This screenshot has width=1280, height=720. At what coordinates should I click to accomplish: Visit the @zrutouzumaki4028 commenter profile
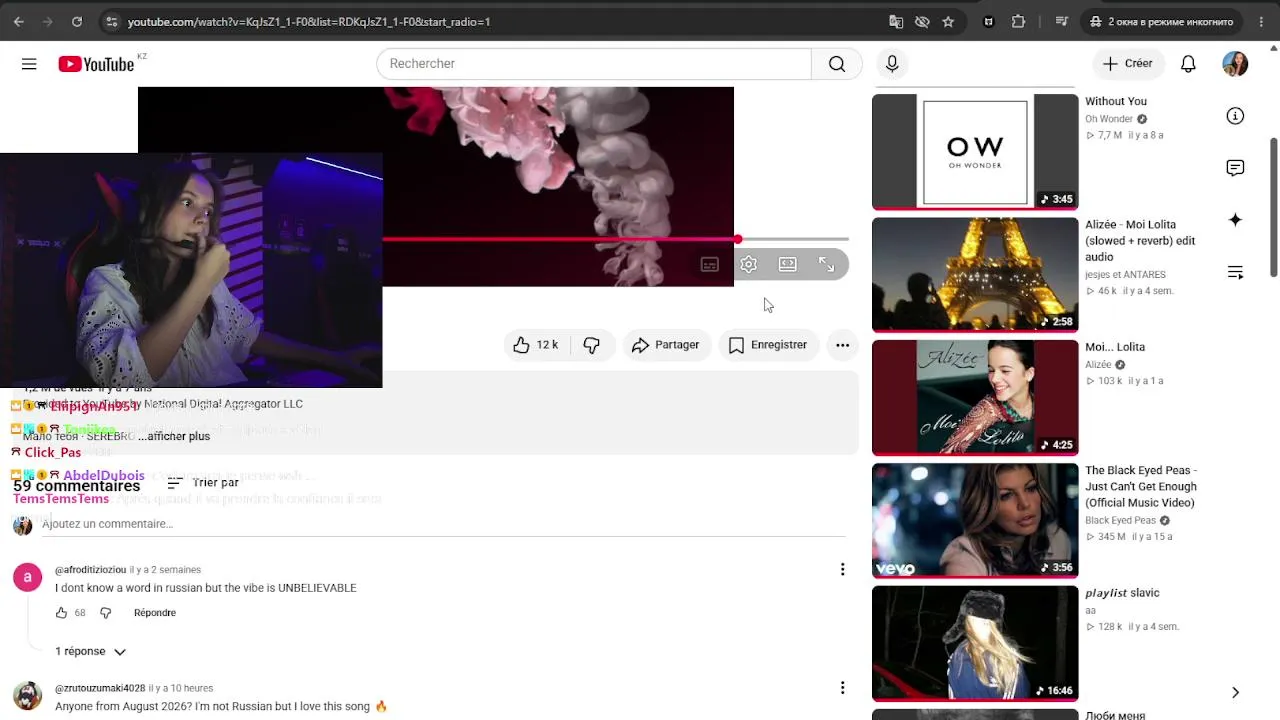pos(100,689)
